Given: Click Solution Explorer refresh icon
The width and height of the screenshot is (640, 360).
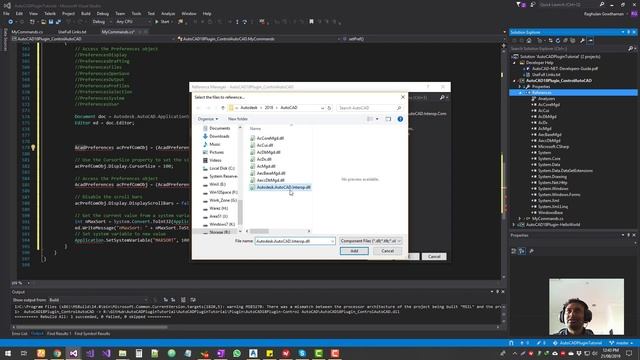Looking at the screenshot, I should point(558,40).
